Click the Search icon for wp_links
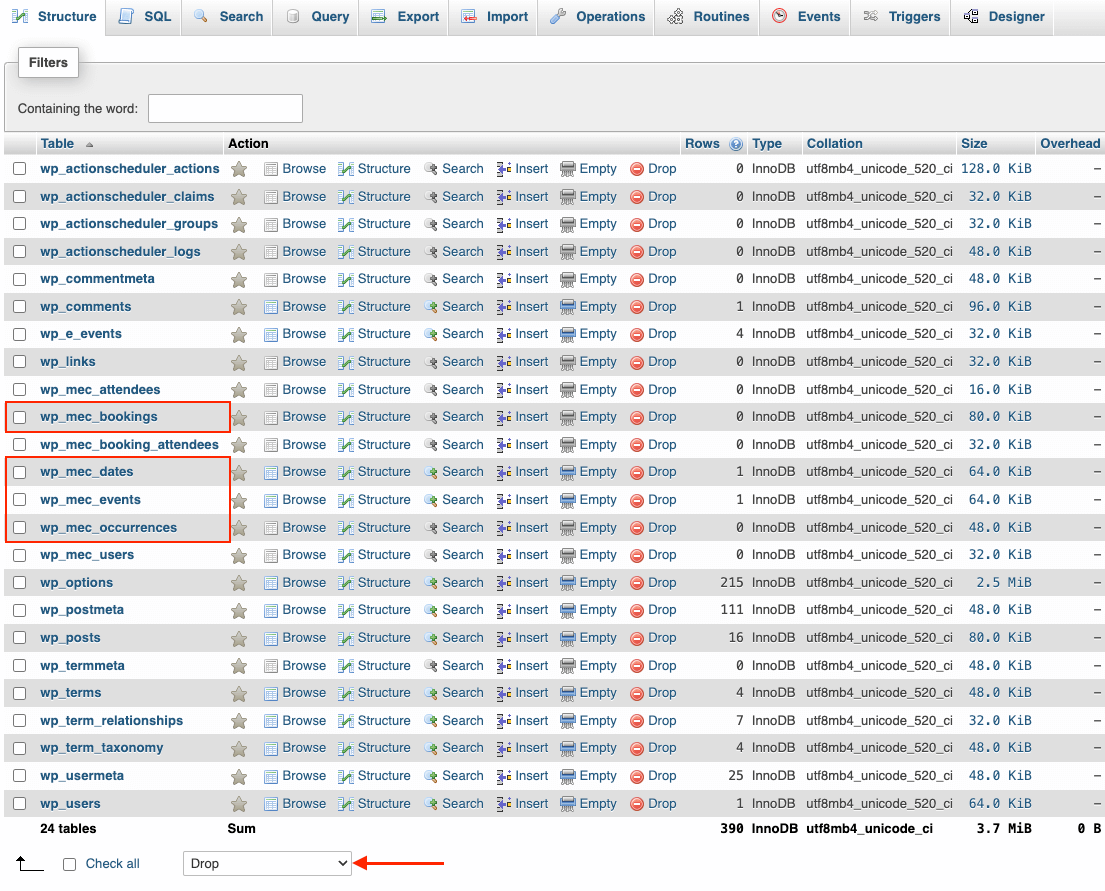The height and width of the screenshot is (891, 1105). 431,362
